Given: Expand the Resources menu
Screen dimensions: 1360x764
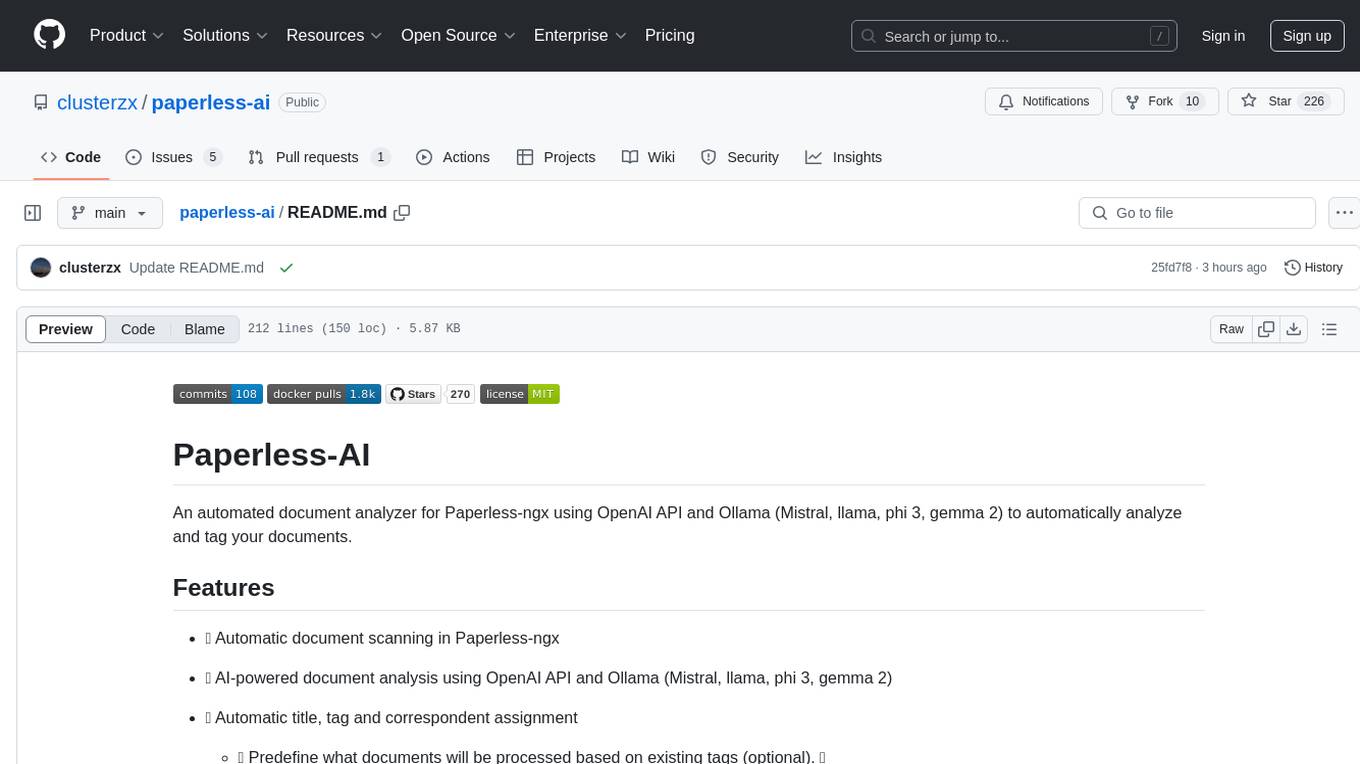Looking at the screenshot, I should coord(335,35).
